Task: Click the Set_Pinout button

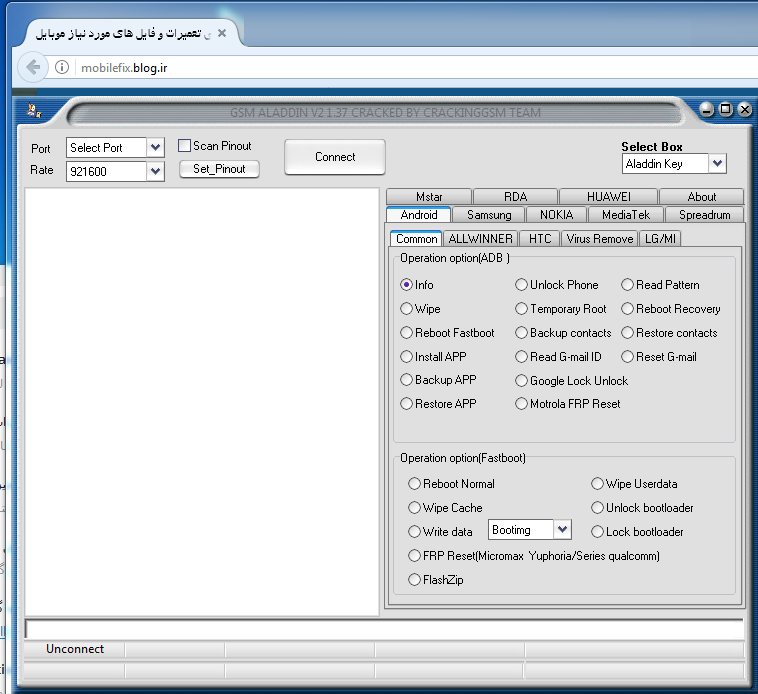Action: click(x=219, y=169)
